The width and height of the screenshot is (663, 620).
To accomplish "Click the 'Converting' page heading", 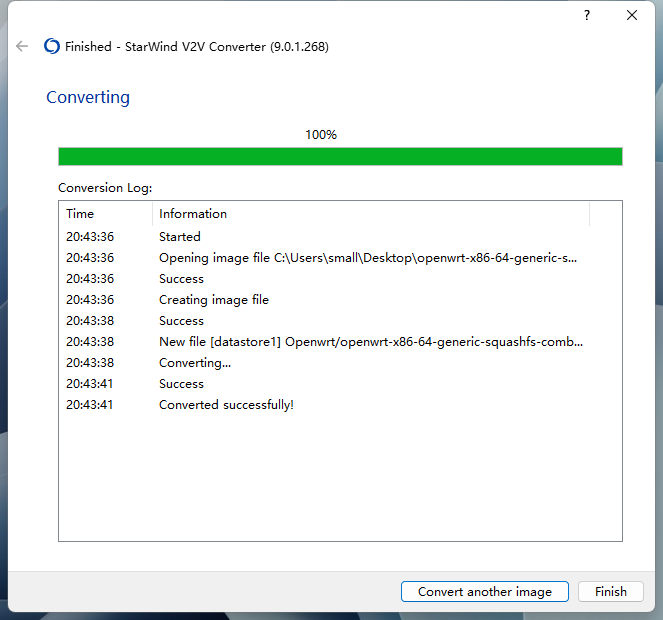I will 88,97.
